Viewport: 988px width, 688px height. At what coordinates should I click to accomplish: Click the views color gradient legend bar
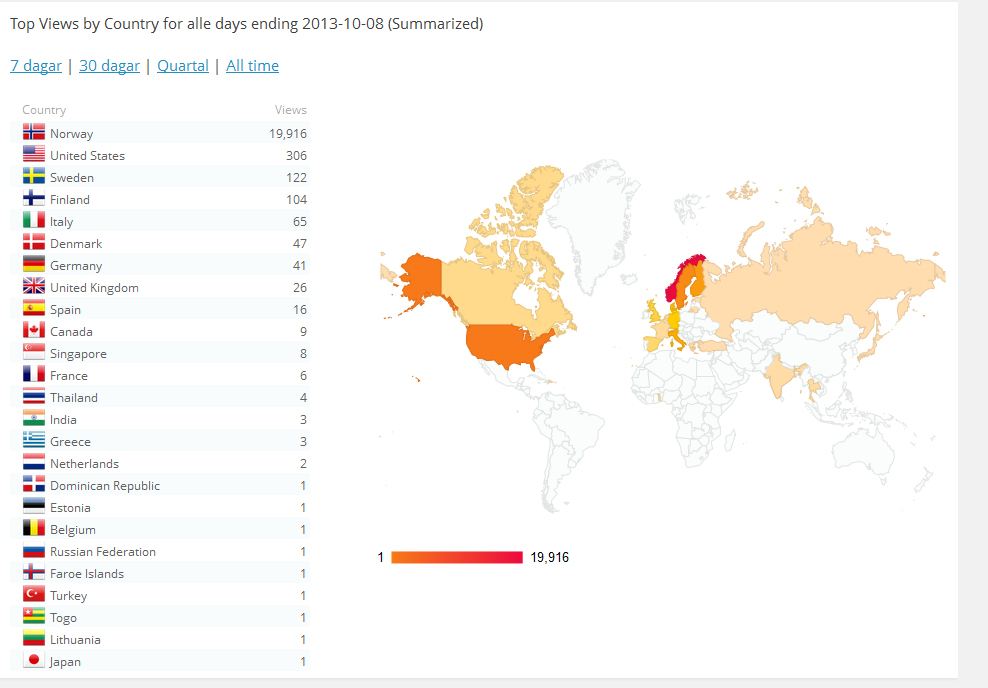point(456,557)
